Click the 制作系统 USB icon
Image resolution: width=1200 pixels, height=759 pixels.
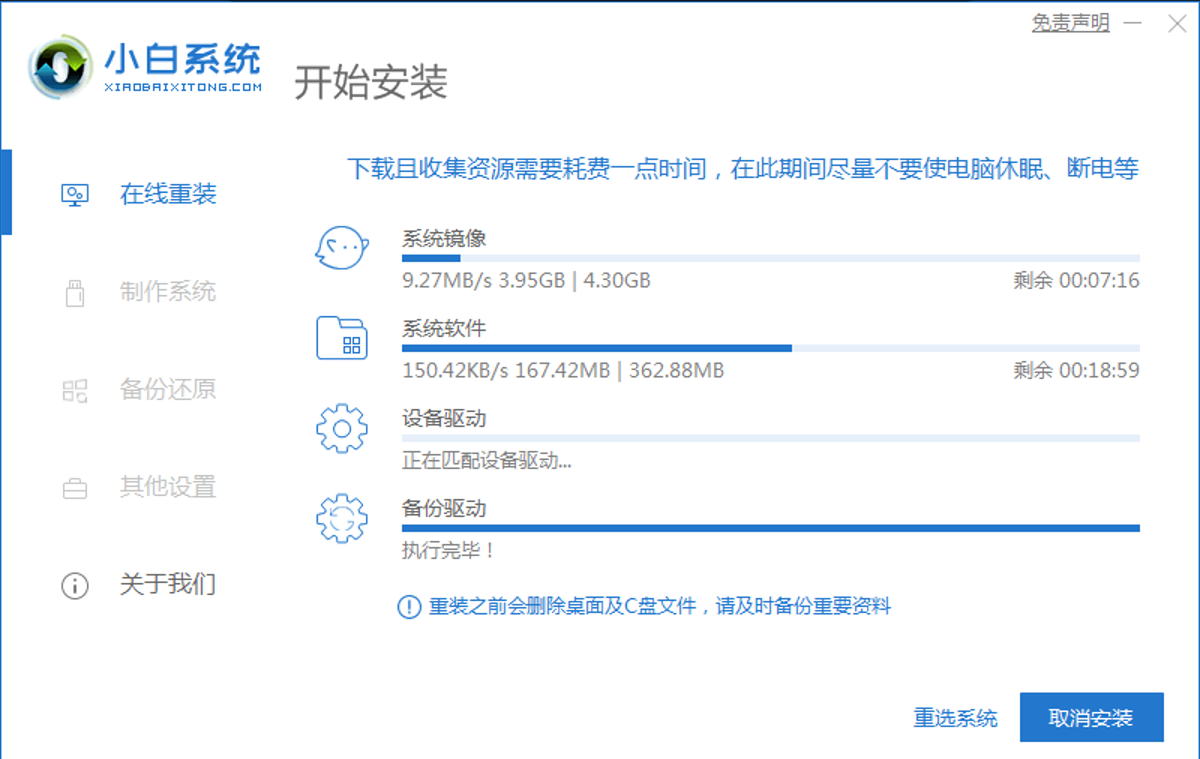tap(74, 292)
